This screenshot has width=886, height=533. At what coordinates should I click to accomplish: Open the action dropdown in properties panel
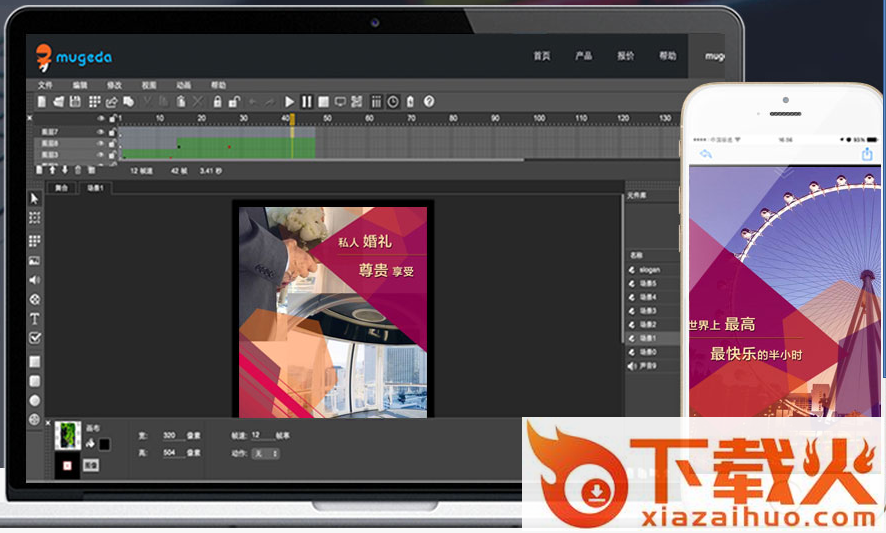pyautogui.click(x=266, y=453)
